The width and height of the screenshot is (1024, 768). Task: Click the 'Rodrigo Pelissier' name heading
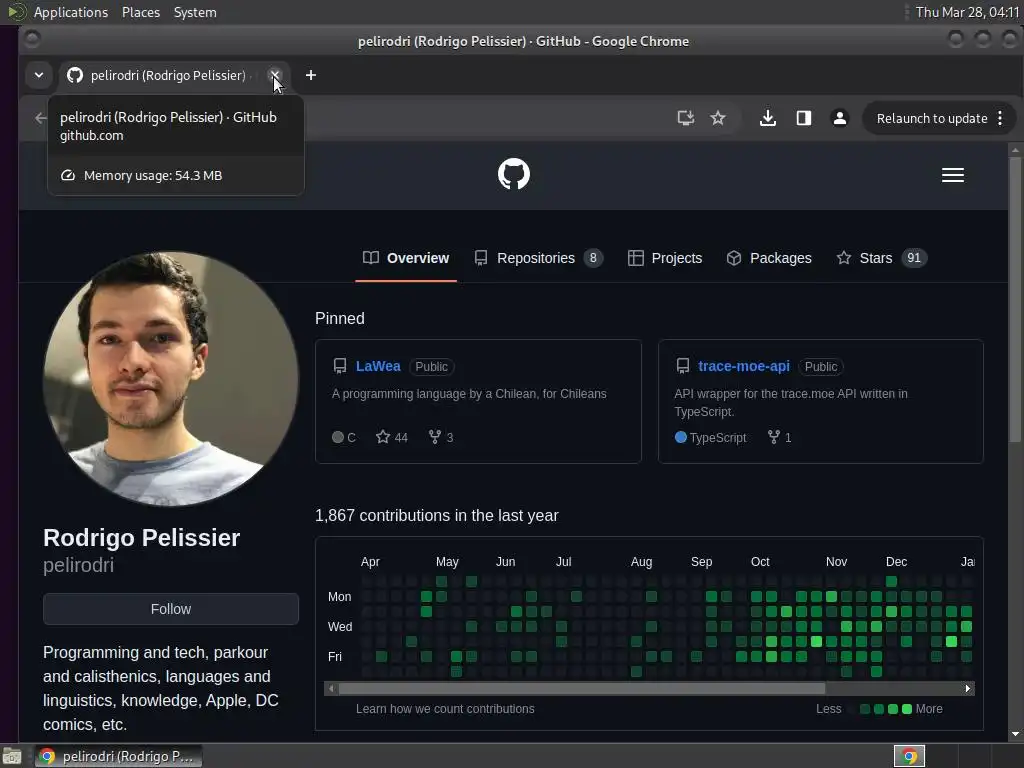(142, 537)
